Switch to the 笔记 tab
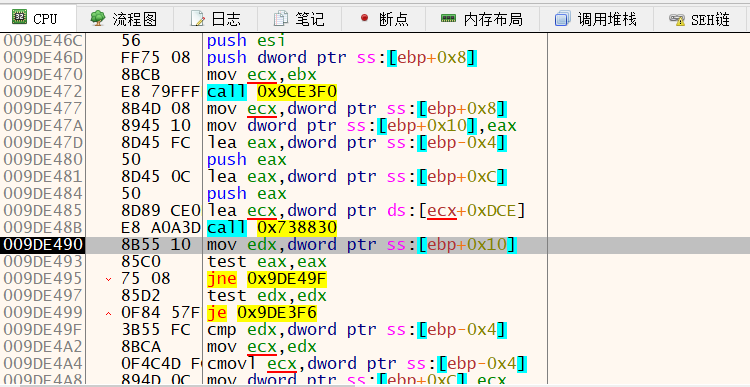 point(299,19)
